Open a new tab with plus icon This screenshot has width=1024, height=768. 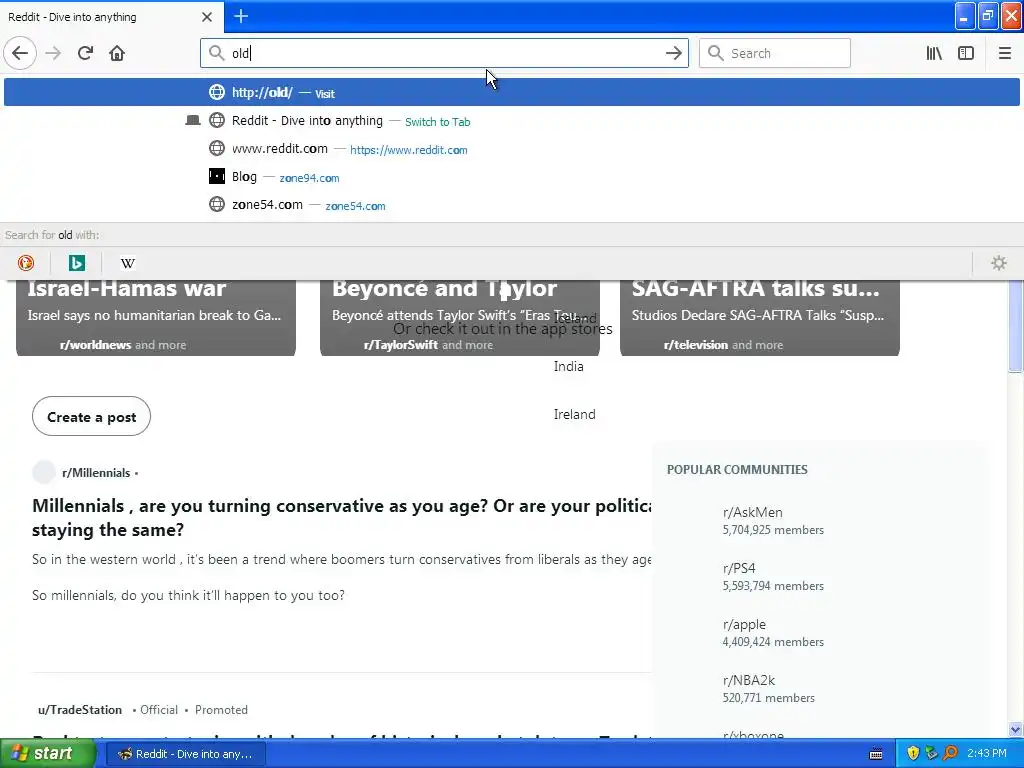point(241,16)
